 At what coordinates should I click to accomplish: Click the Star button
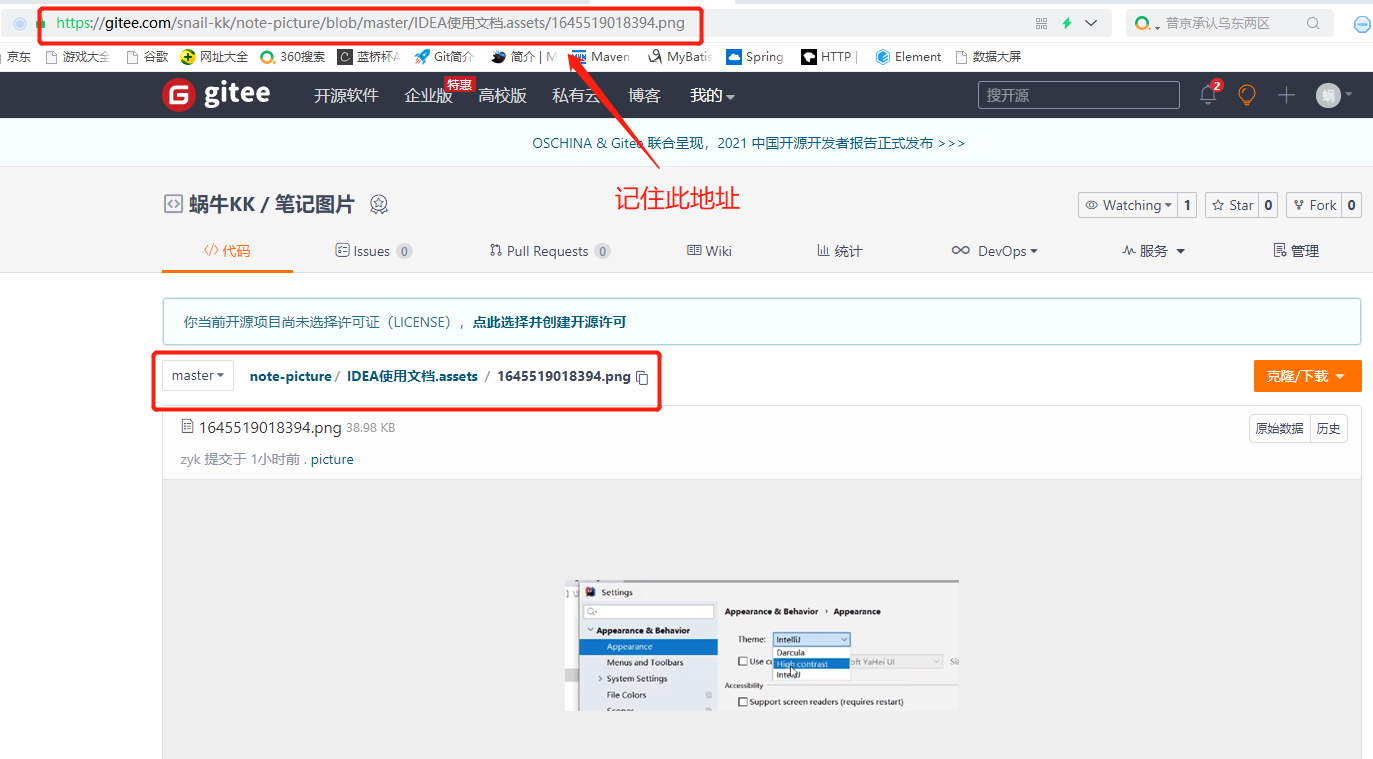[x=1232, y=205]
